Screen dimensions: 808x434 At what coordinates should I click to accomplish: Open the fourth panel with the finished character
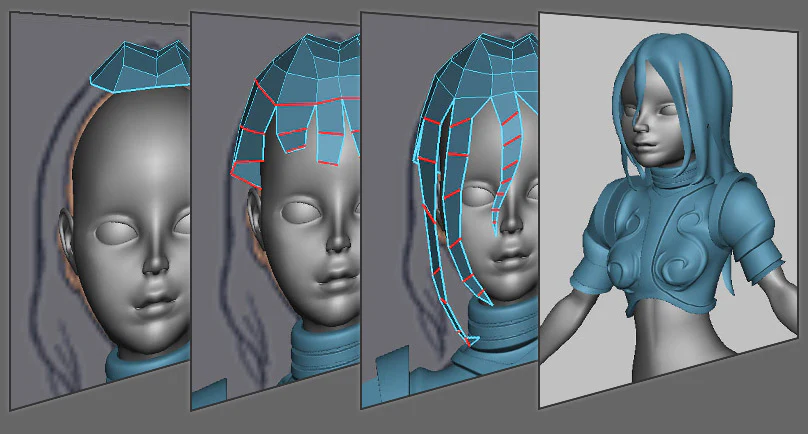pos(668,210)
